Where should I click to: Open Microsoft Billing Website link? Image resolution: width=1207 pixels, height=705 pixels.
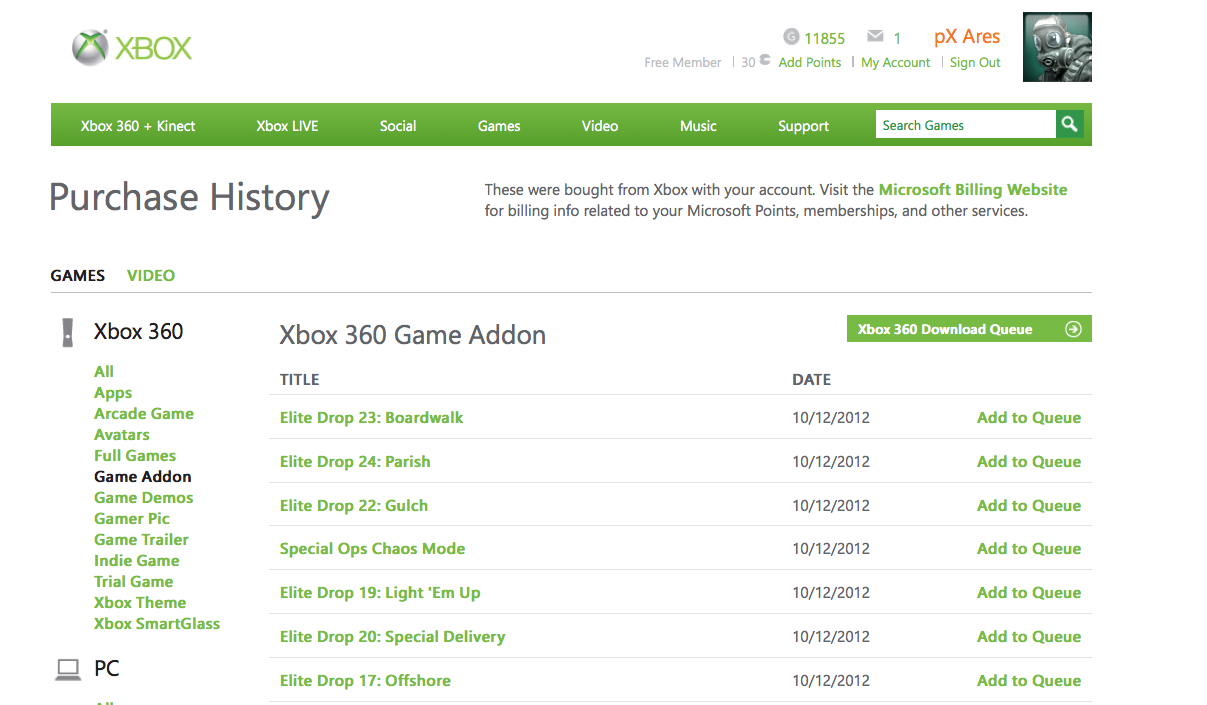tap(973, 189)
